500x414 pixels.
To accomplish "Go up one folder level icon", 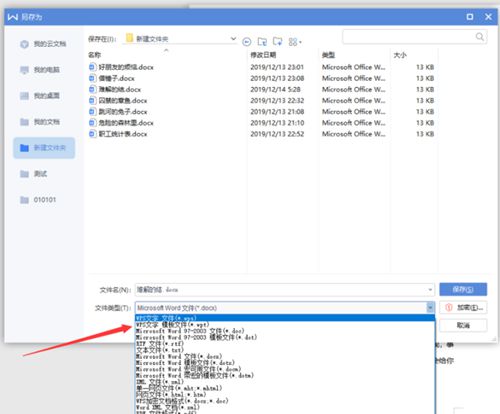I will [262, 42].
